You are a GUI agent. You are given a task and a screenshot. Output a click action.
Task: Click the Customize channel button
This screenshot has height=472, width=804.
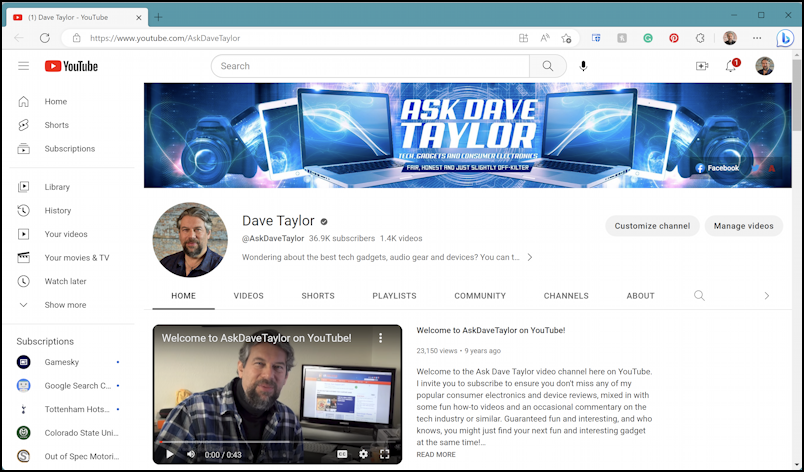coord(652,226)
